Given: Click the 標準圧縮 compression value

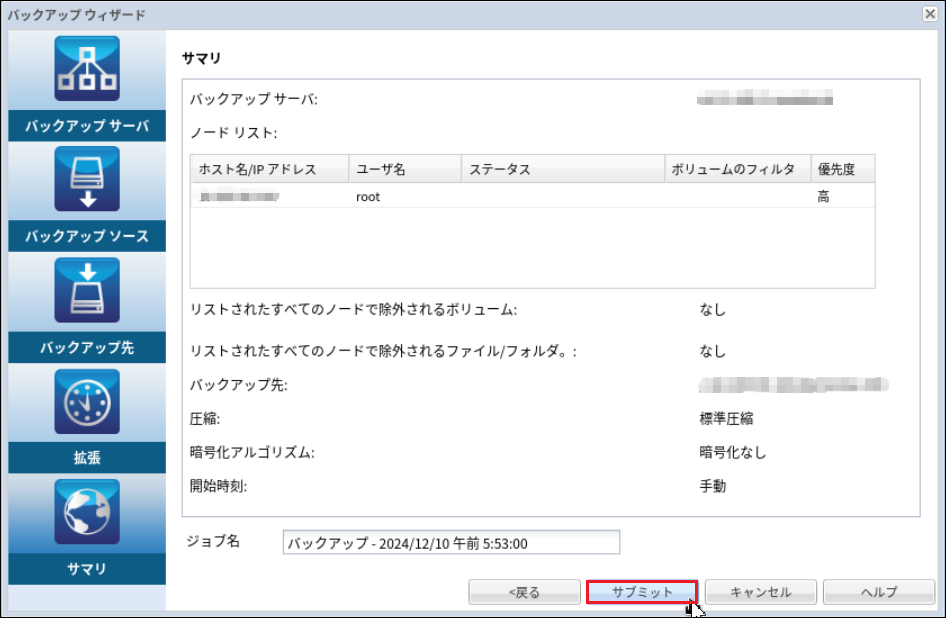Looking at the screenshot, I should (x=726, y=418).
